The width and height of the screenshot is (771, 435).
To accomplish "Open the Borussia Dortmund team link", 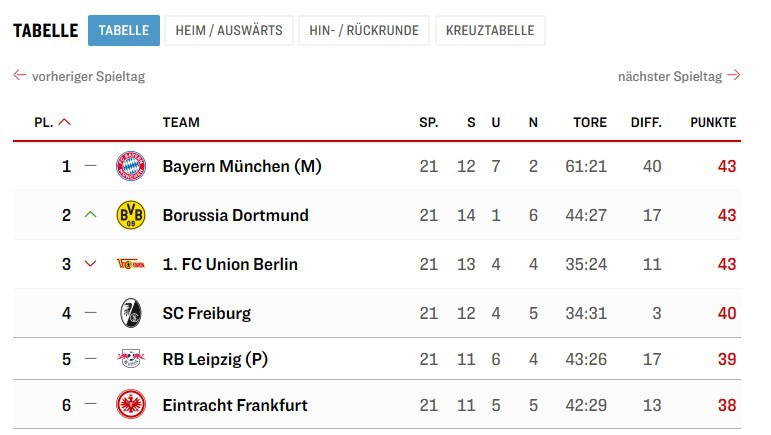I will click(x=235, y=215).
